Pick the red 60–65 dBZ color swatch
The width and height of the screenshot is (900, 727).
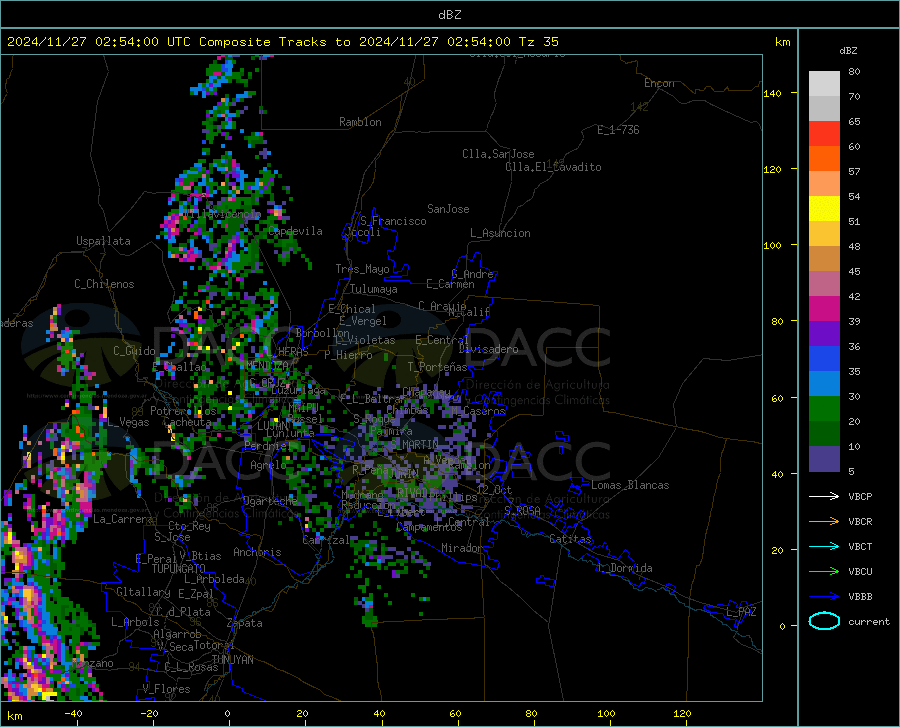[824, 134]
